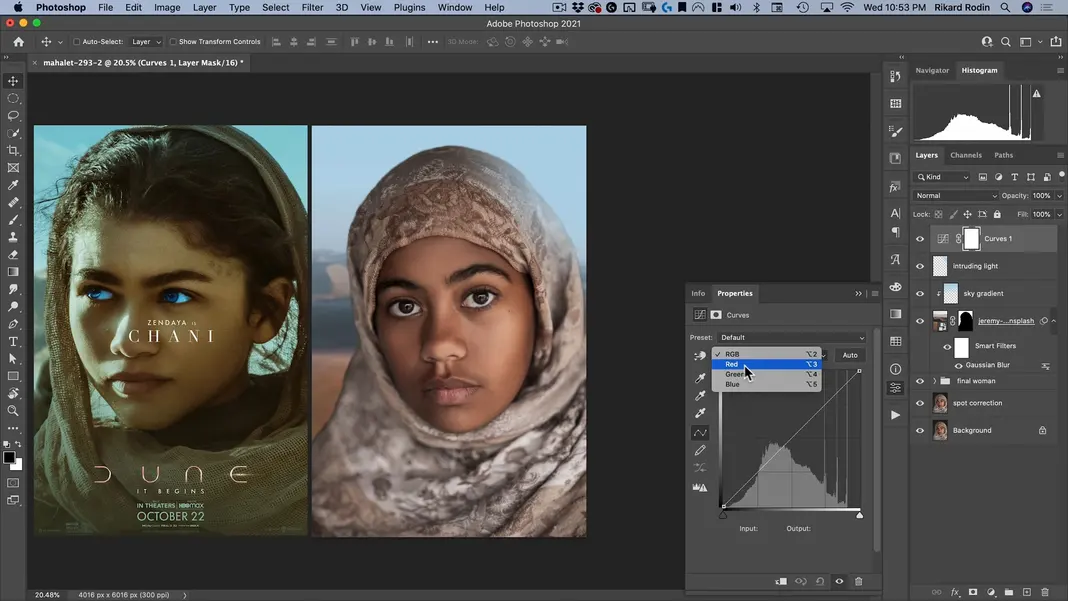Image resolution: width=1068 pixels, height=601 pixels.
Task: Hide the final woman group
Action: 920,381
